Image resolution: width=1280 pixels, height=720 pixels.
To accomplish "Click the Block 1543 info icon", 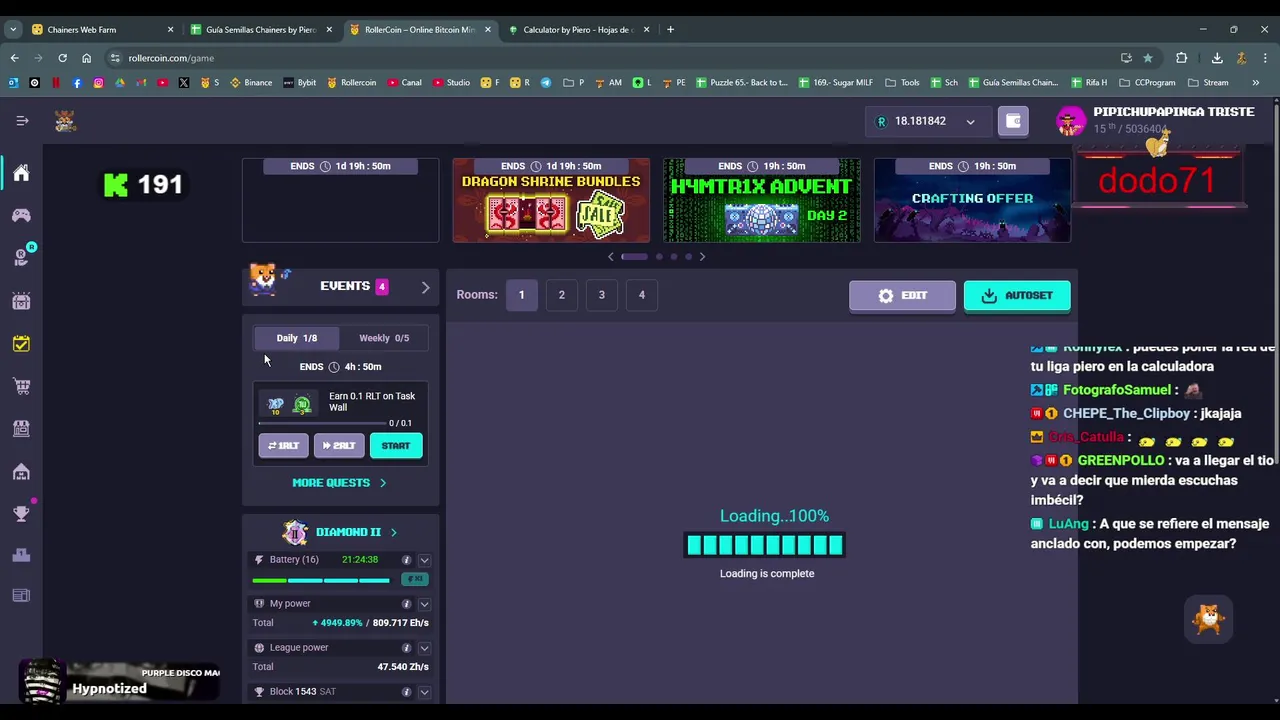I will pyautogui.click(x=406, y=692).
